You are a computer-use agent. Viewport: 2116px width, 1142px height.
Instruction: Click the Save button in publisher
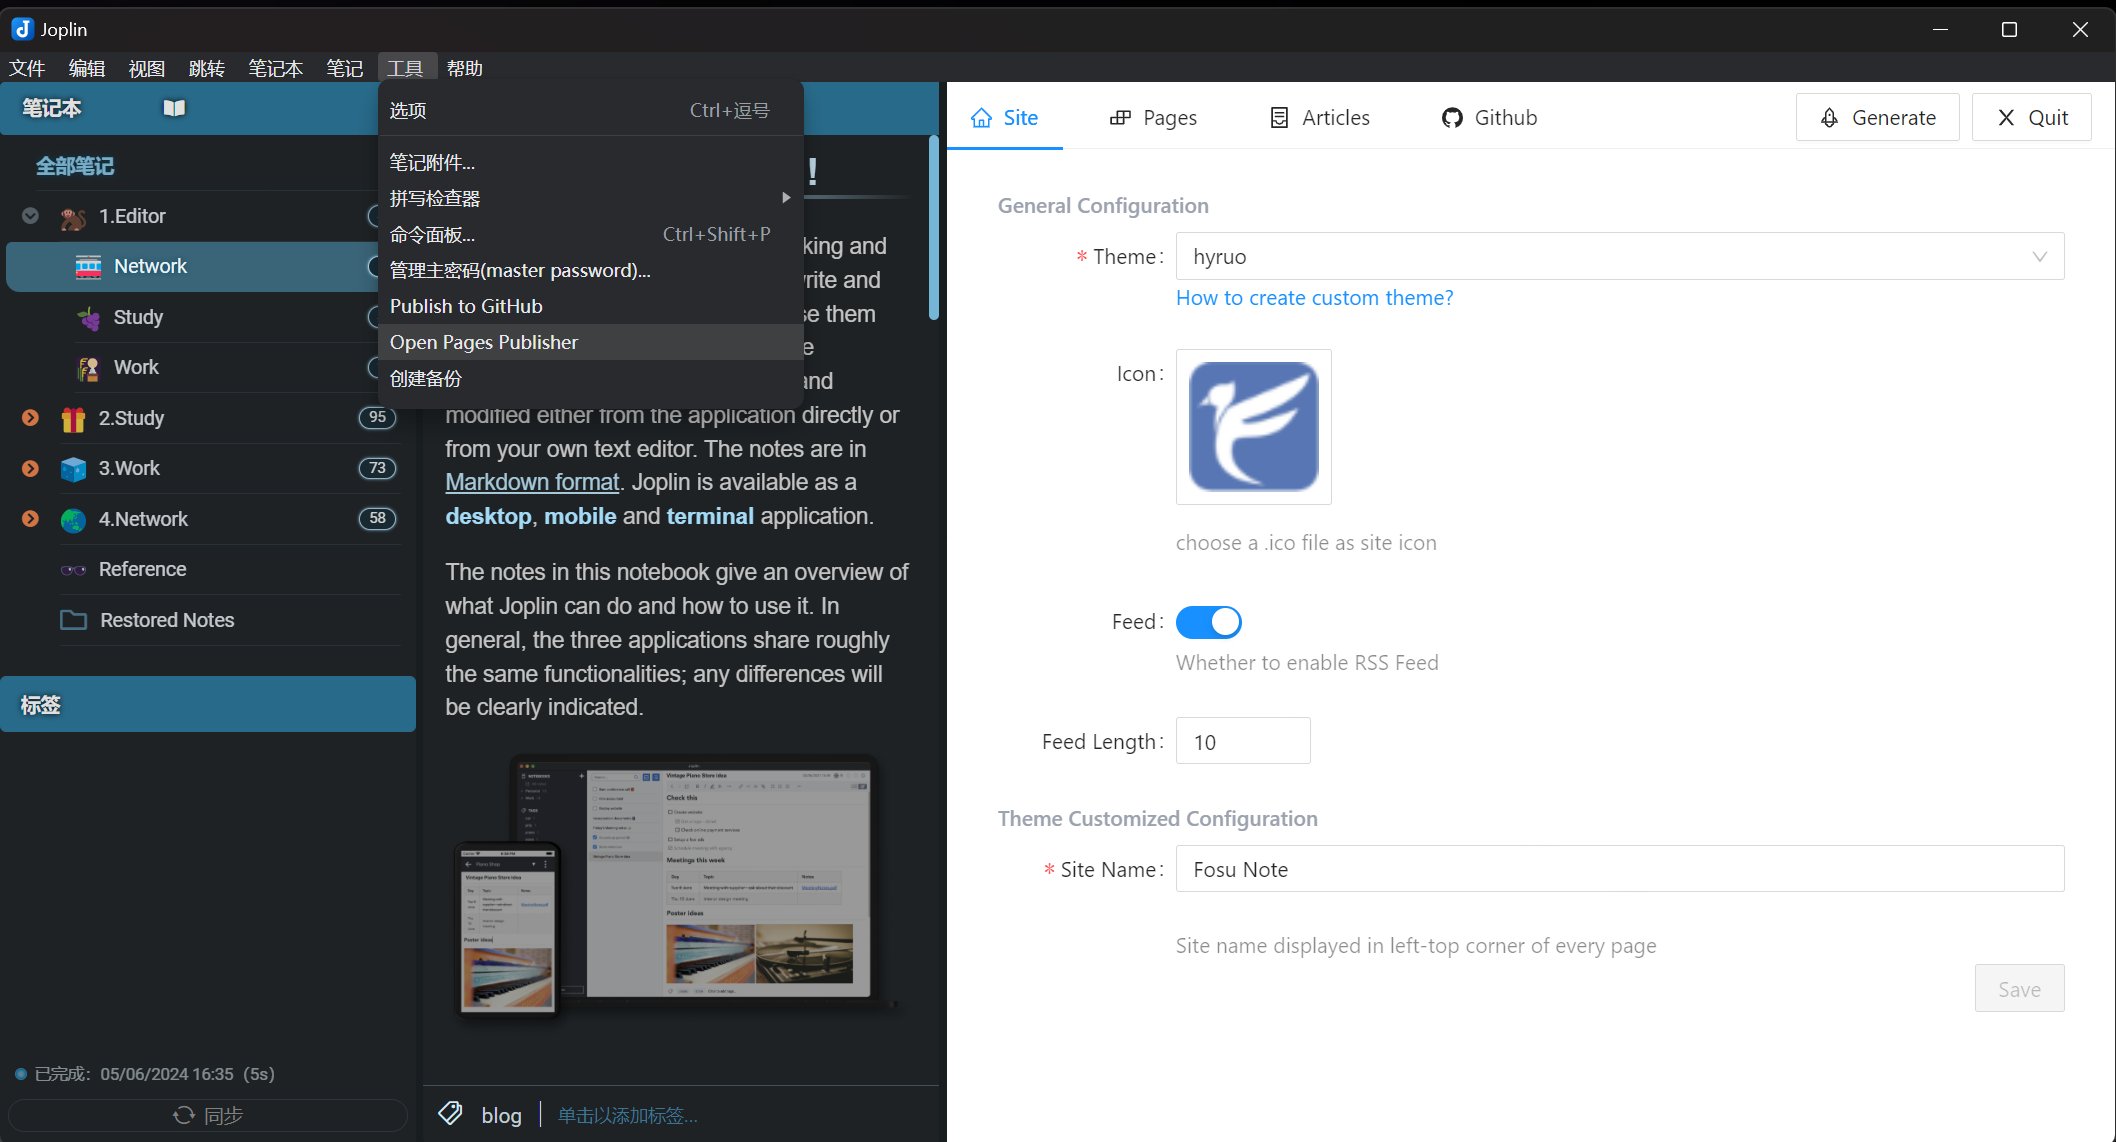pyautogui.click(x=2020, y=989)
